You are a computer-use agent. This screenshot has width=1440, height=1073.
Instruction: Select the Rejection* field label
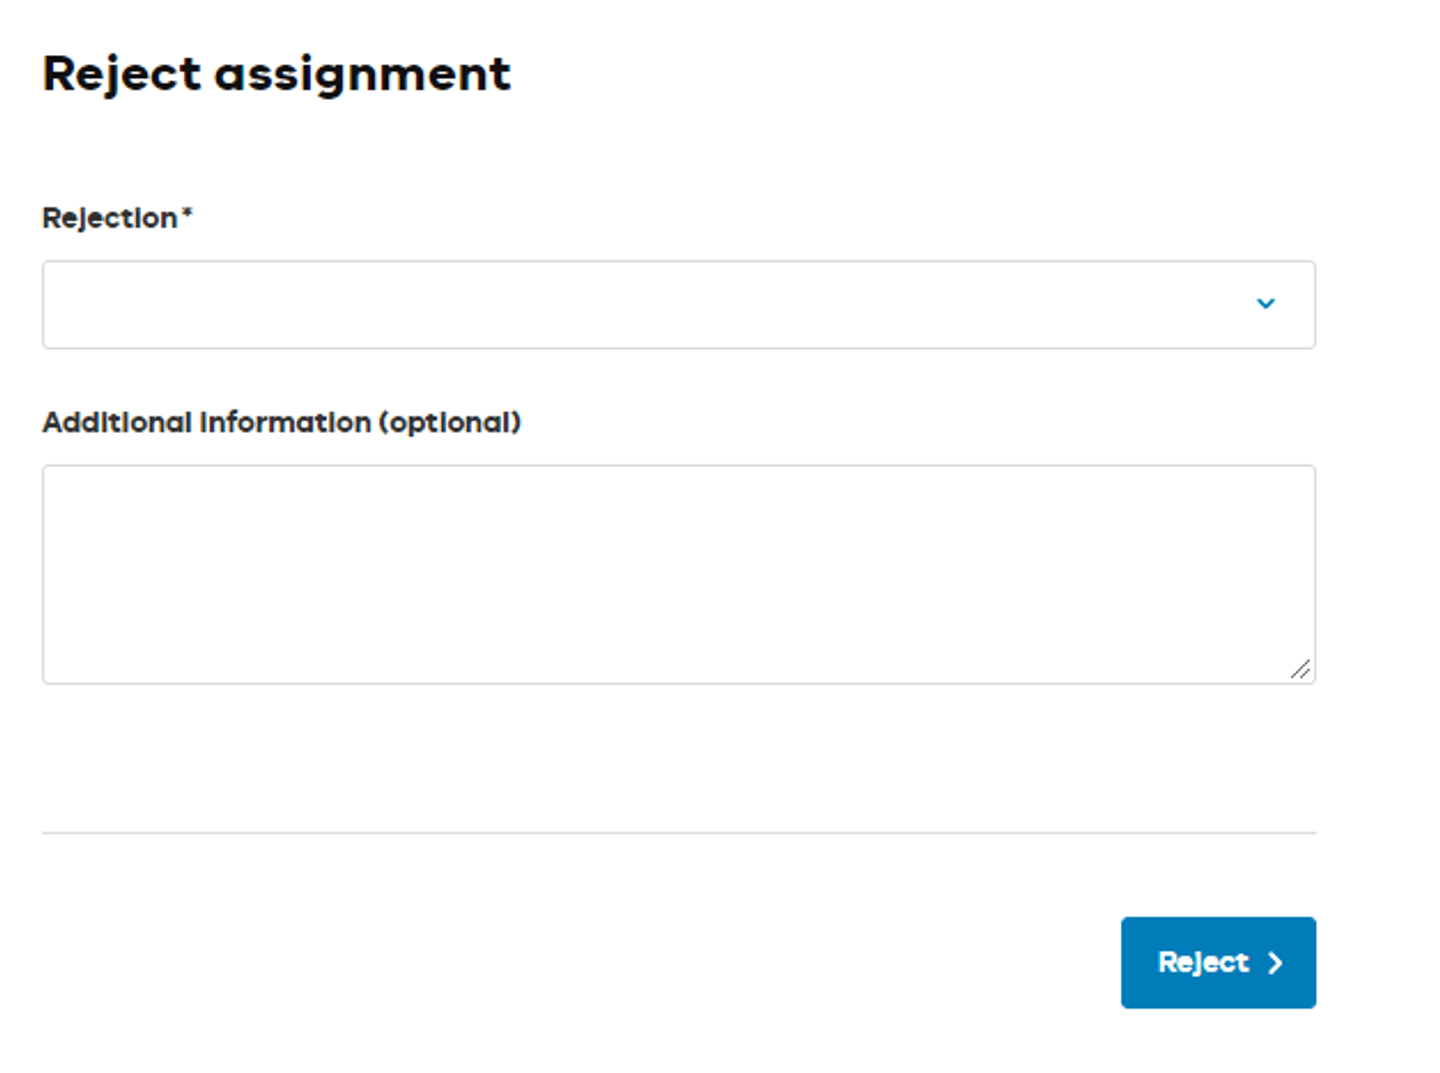[x=116, y=218]
